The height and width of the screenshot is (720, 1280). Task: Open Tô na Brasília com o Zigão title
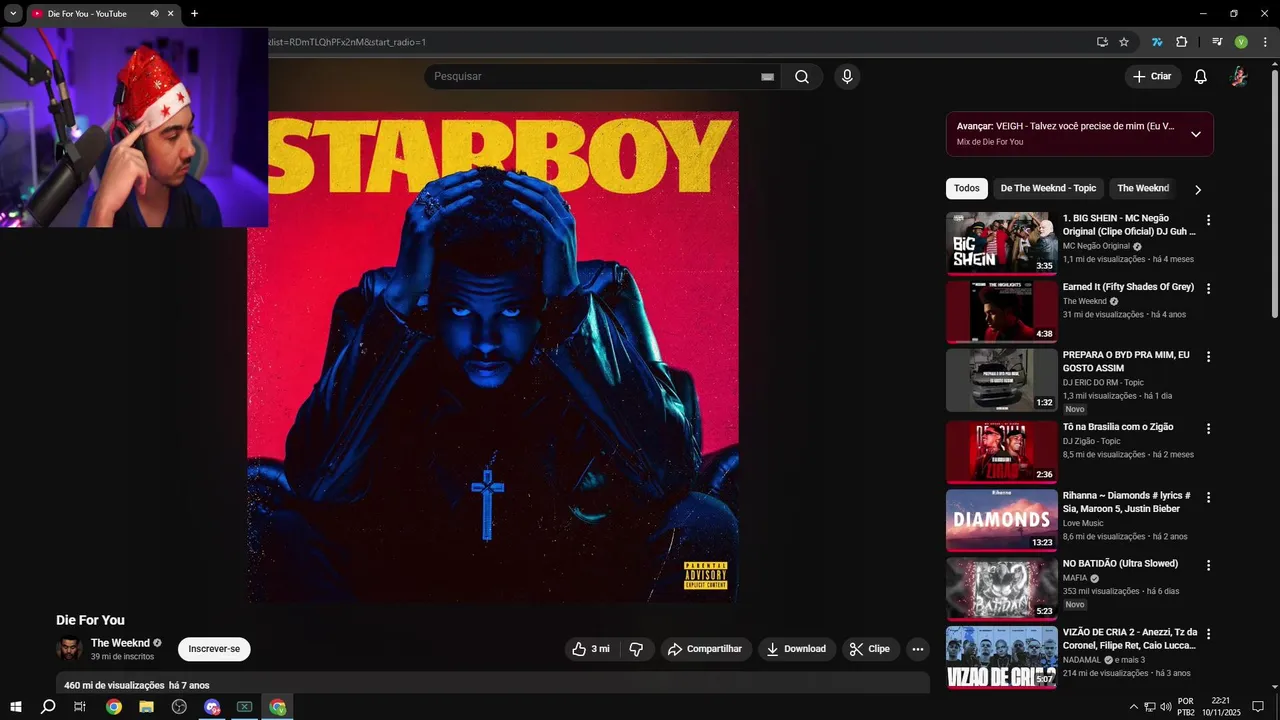(1118, 427)
